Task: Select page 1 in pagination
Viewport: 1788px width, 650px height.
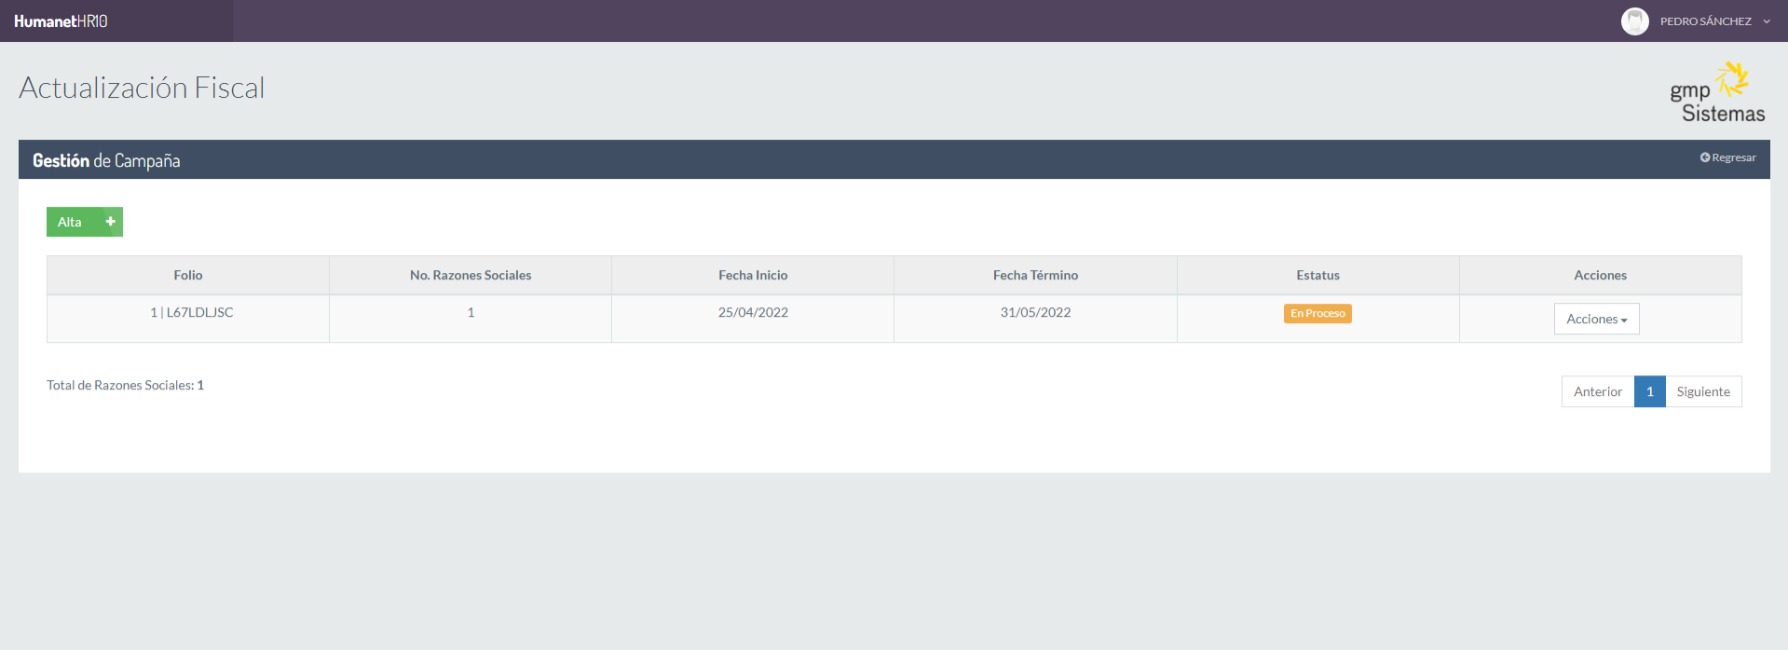Action: (x=1649, y=392)
